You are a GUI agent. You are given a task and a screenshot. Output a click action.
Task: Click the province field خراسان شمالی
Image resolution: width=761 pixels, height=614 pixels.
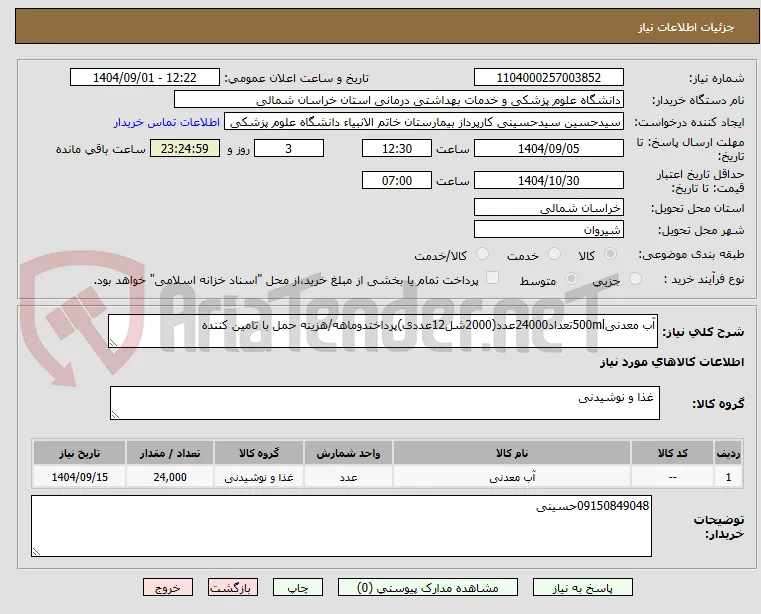pos(548,208)
